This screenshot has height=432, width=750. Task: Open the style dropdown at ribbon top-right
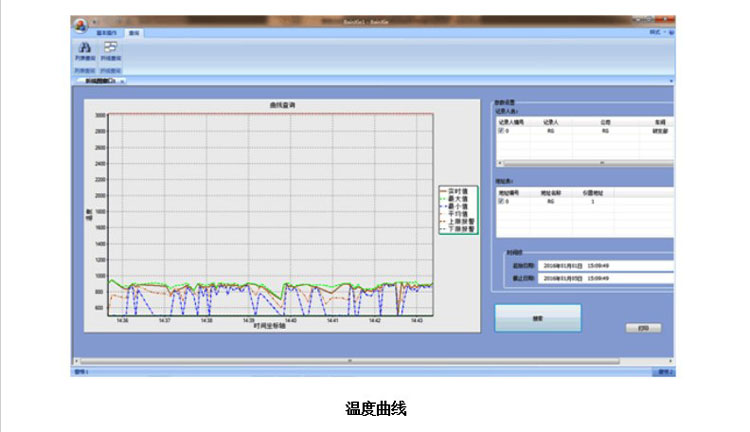coord(655,33)
